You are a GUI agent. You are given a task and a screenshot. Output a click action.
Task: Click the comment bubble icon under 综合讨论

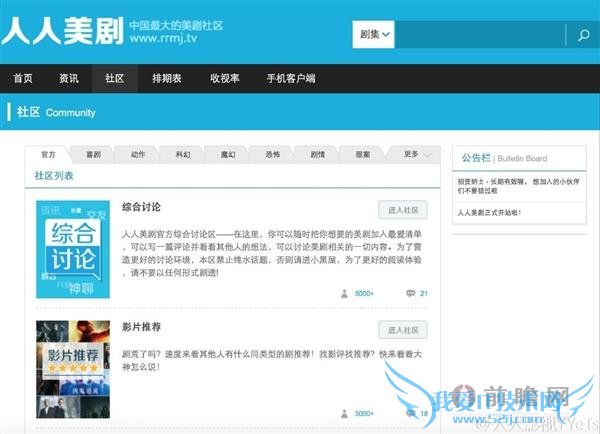410,294
